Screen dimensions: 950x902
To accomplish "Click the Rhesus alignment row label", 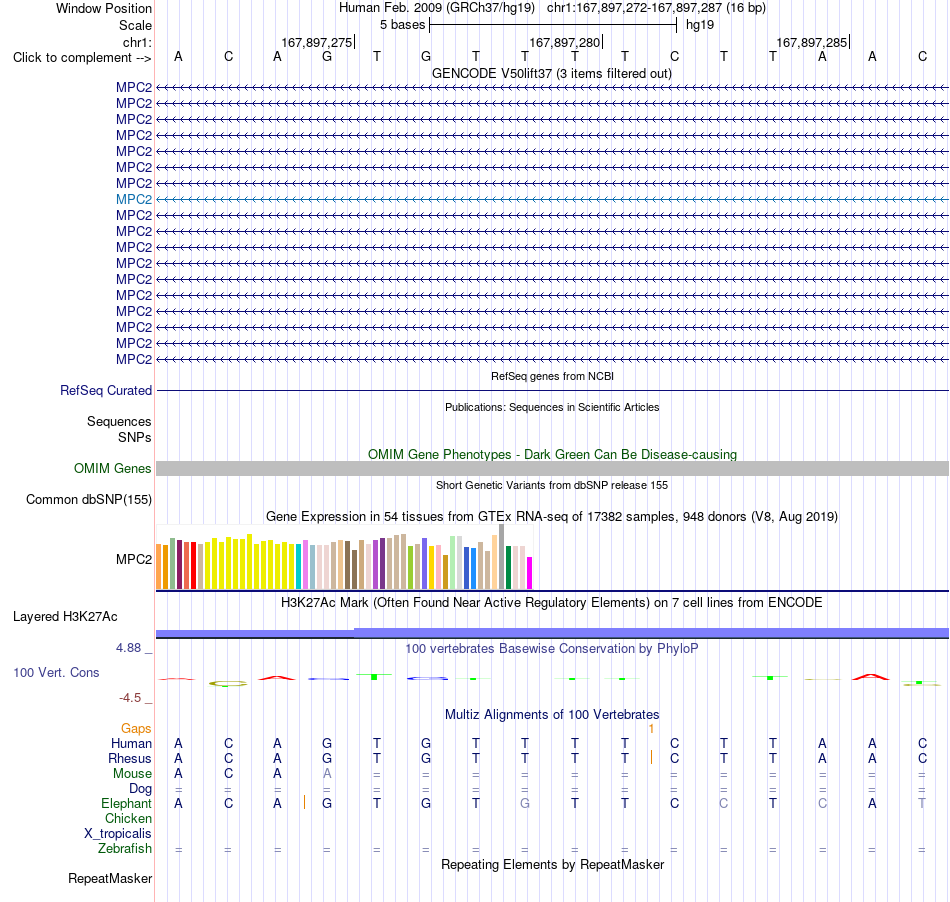I will pos(130,759).
